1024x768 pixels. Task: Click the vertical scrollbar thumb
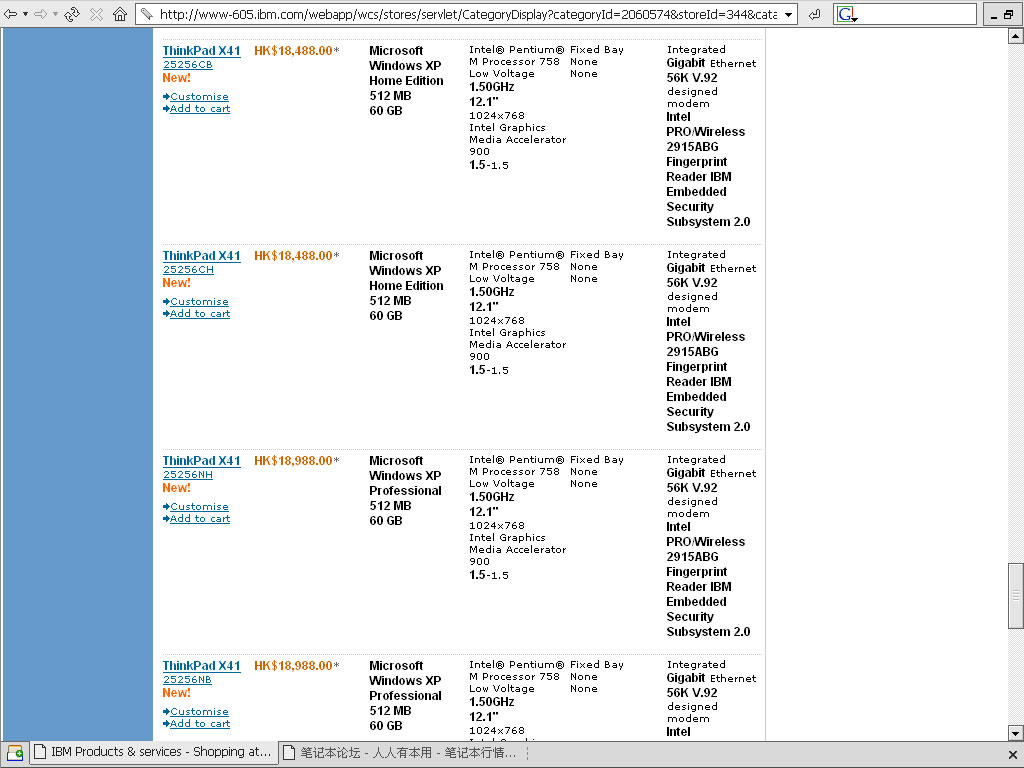[1016, 596]
